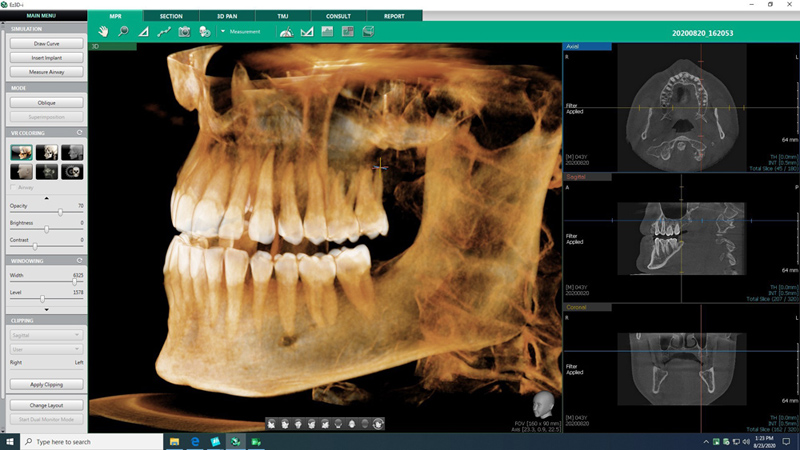The image size is (800, 450).
Task: Click the protractor measurement icon
Action: coord(286,32)
